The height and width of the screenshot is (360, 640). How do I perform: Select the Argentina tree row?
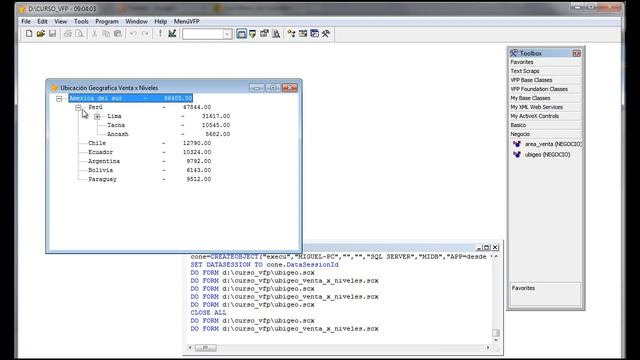(149, 161)
